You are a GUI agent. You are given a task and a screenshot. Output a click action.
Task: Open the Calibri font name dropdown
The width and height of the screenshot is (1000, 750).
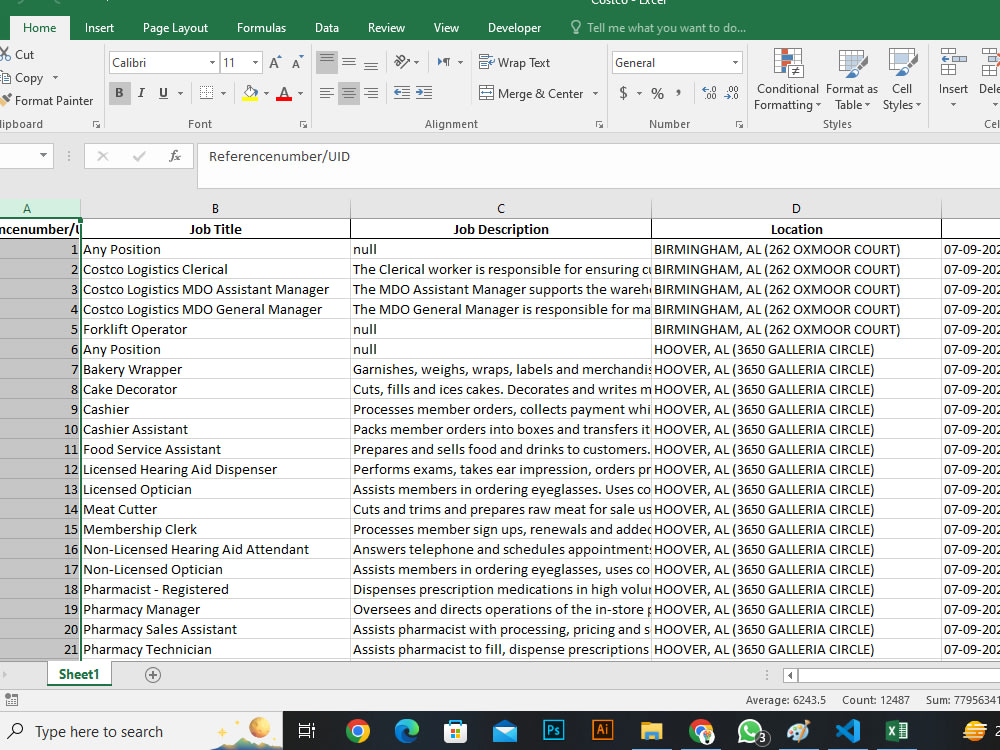pos(210,62)
